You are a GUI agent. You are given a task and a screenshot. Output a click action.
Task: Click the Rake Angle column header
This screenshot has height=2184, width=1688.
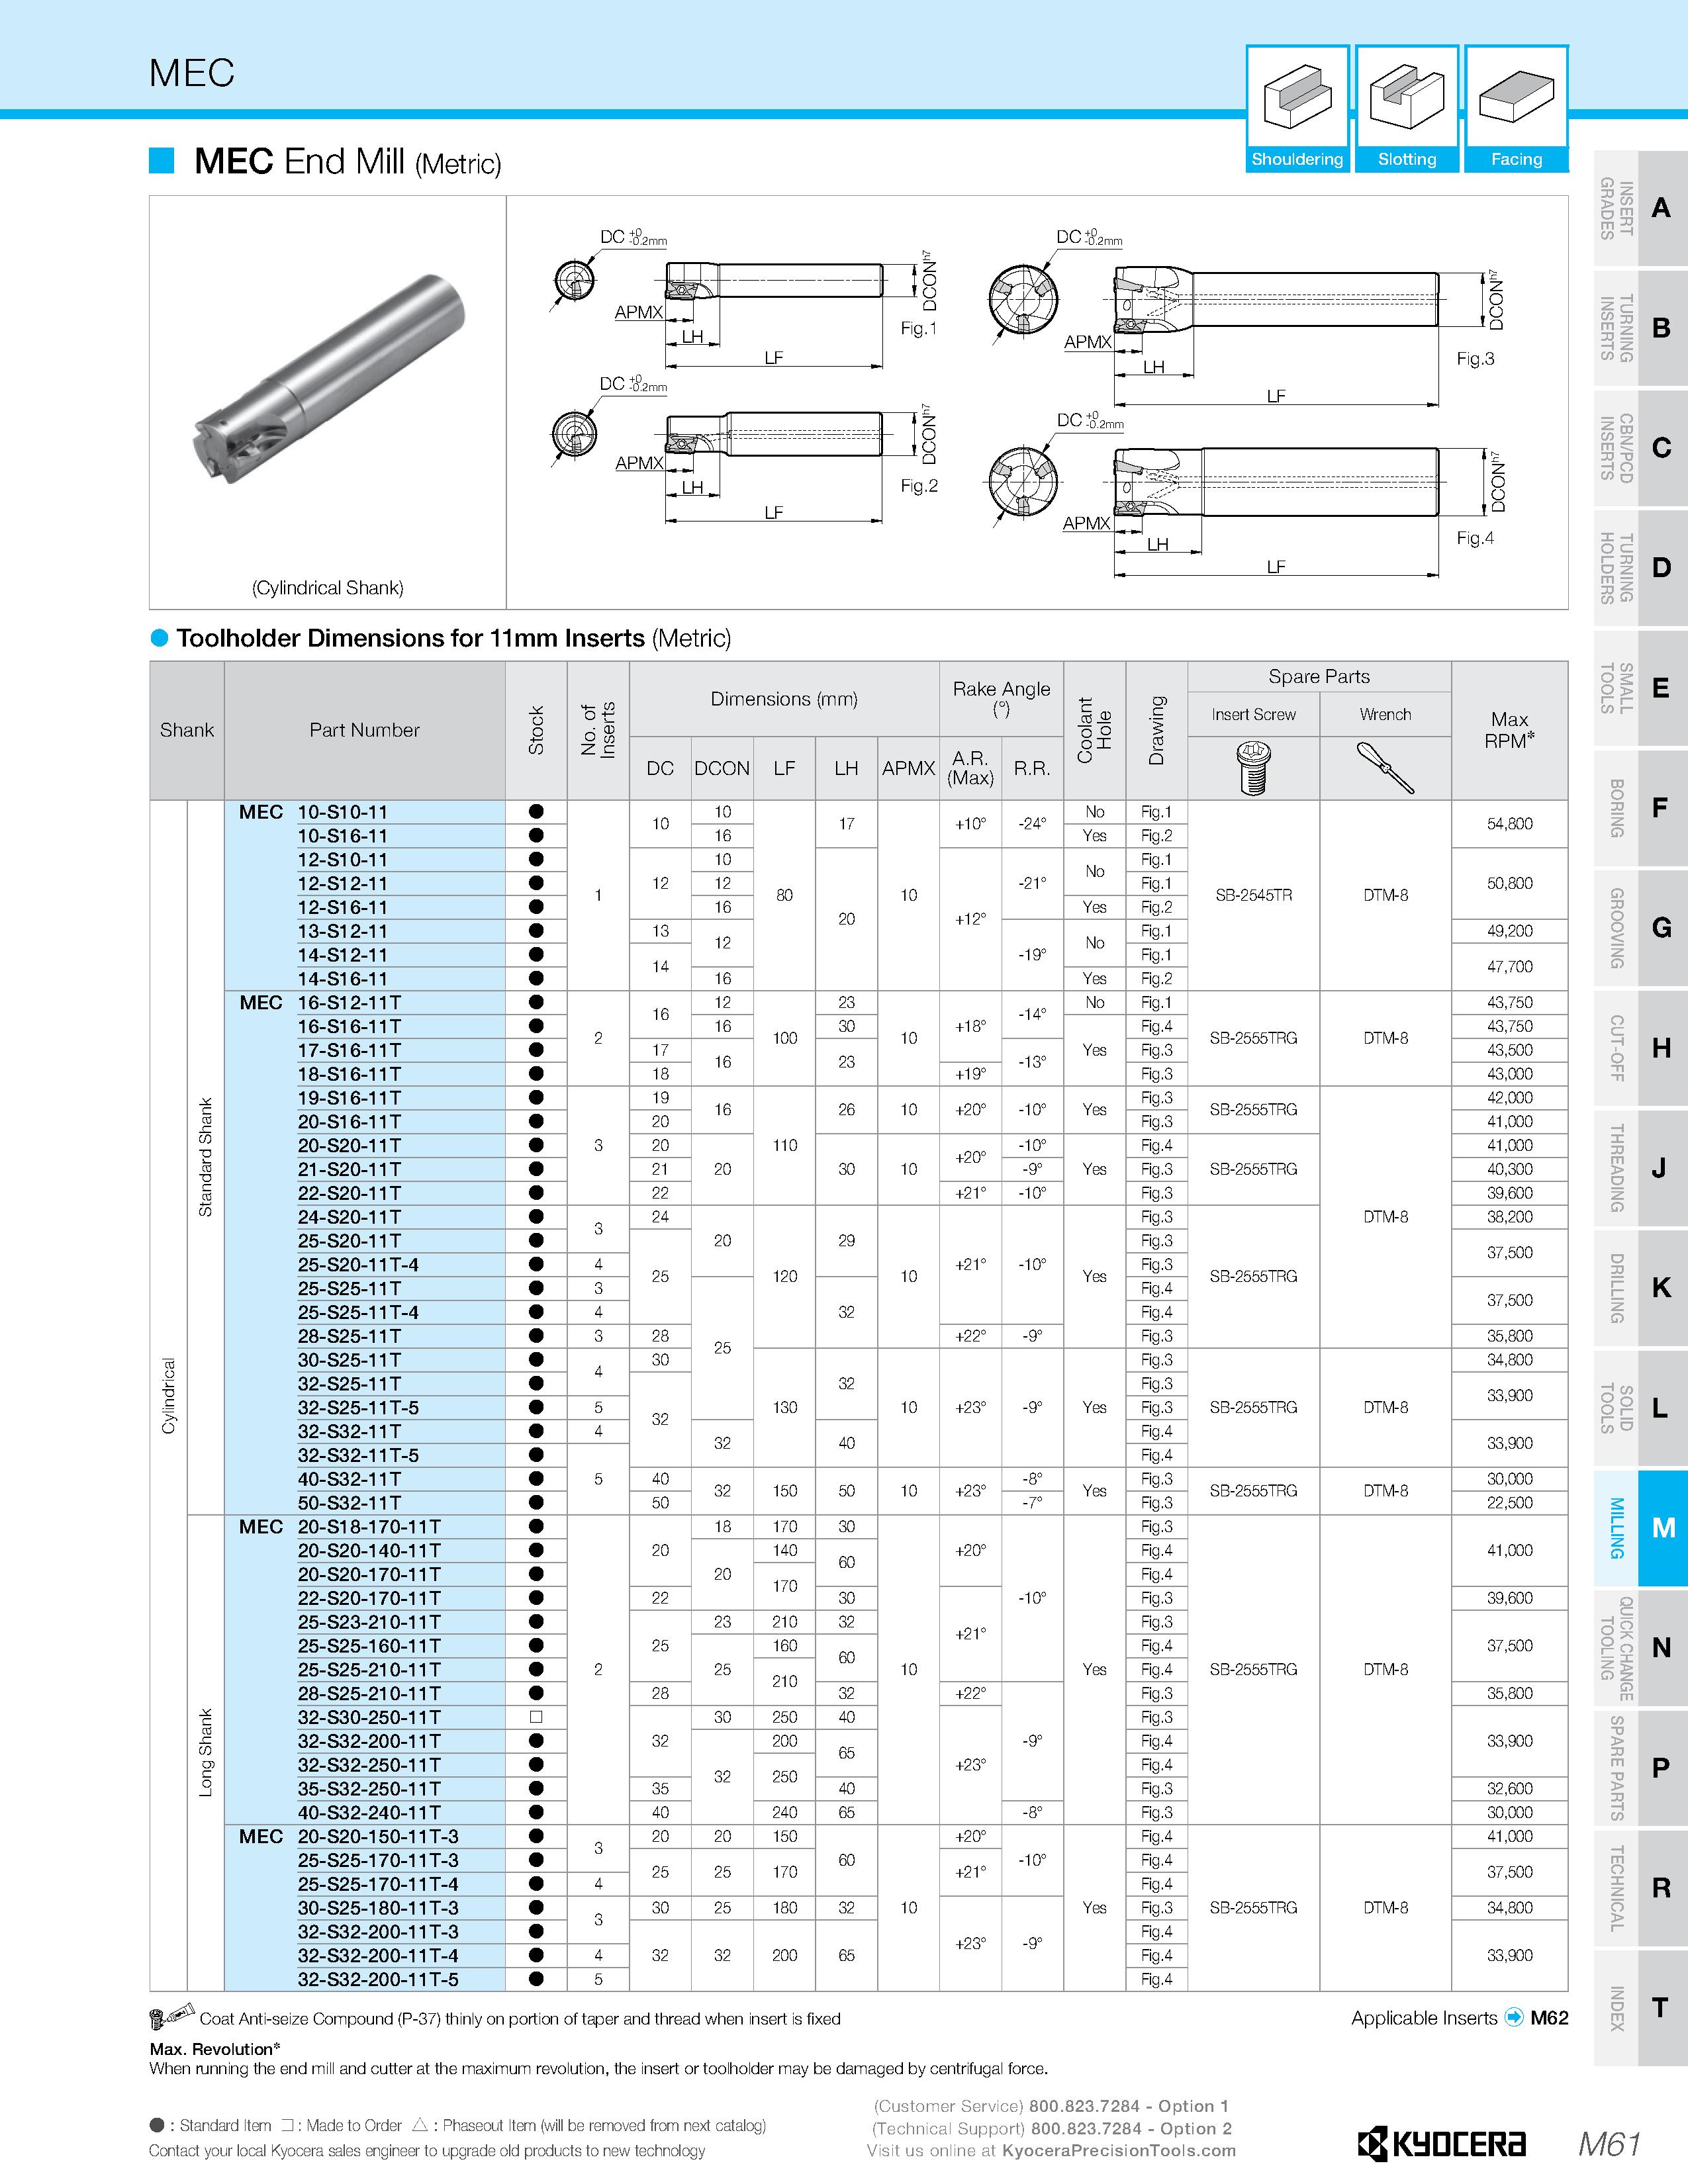pyautogui.click(x=1001, y=698)
